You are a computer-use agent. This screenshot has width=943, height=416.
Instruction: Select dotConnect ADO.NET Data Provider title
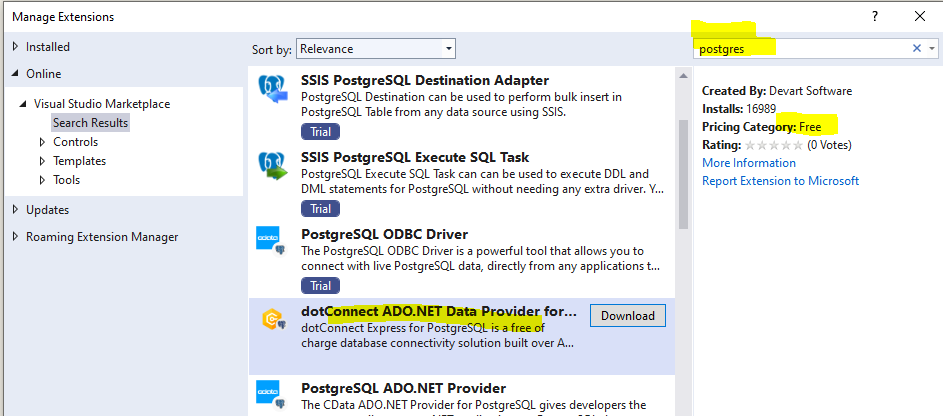tap(439, 312)
